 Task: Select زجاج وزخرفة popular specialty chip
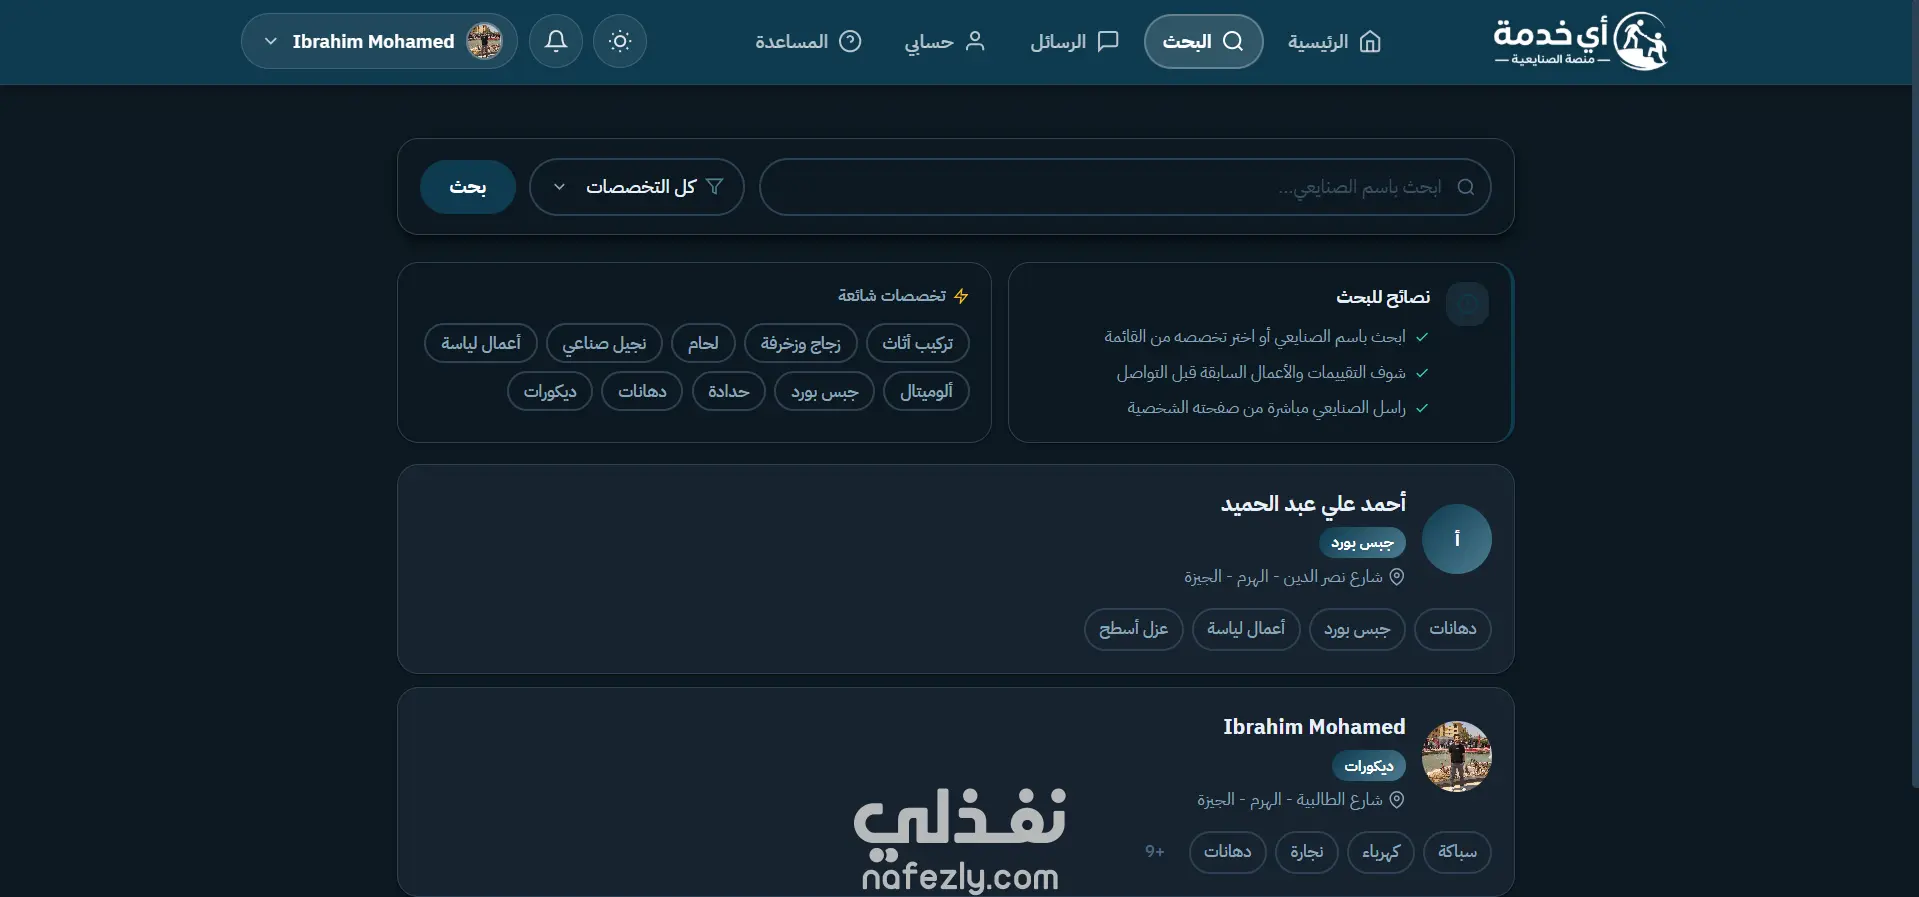coord(801,343)
